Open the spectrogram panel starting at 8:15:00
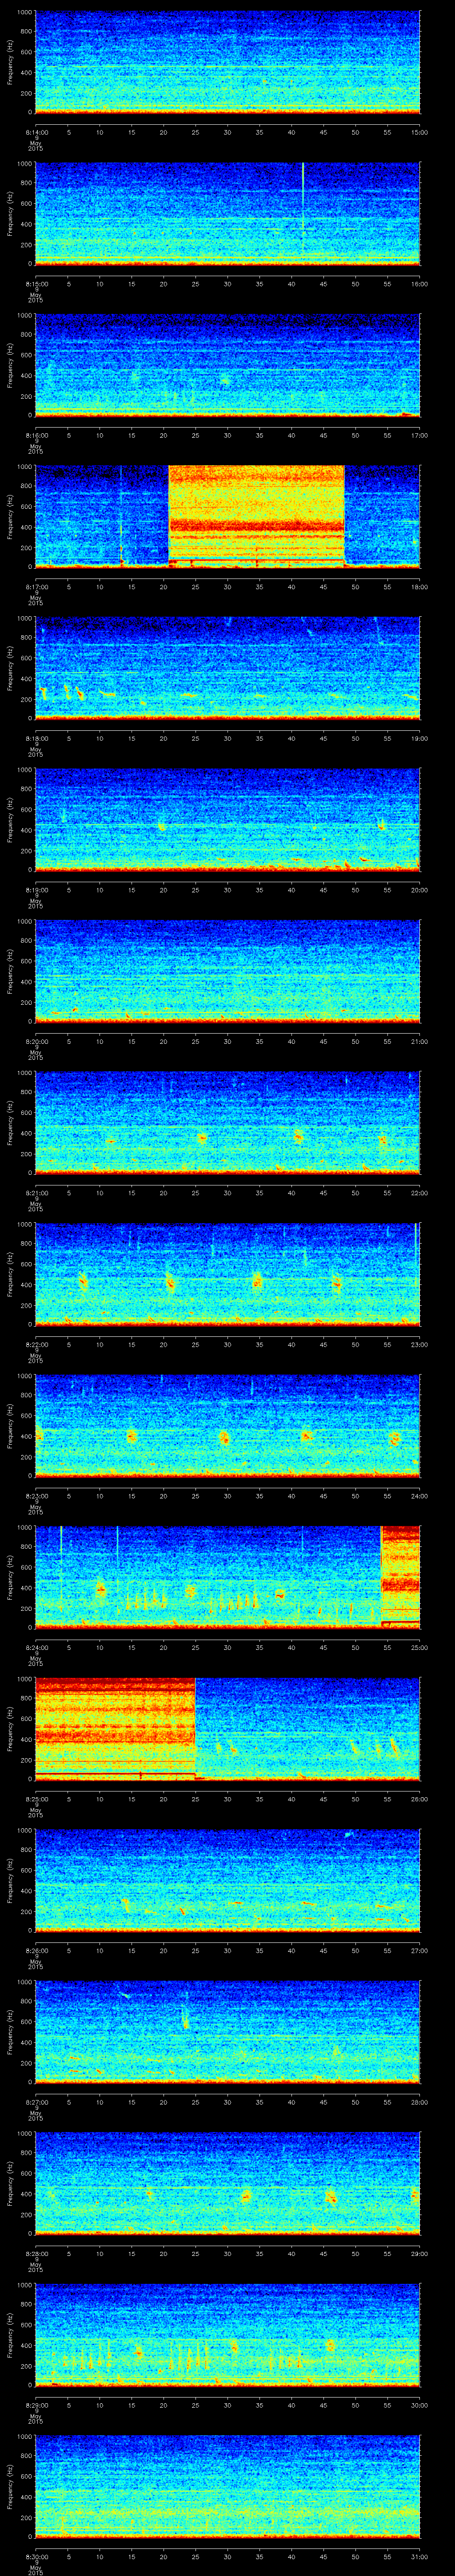This screenshot has width=455, height=2576. (227, 214)
